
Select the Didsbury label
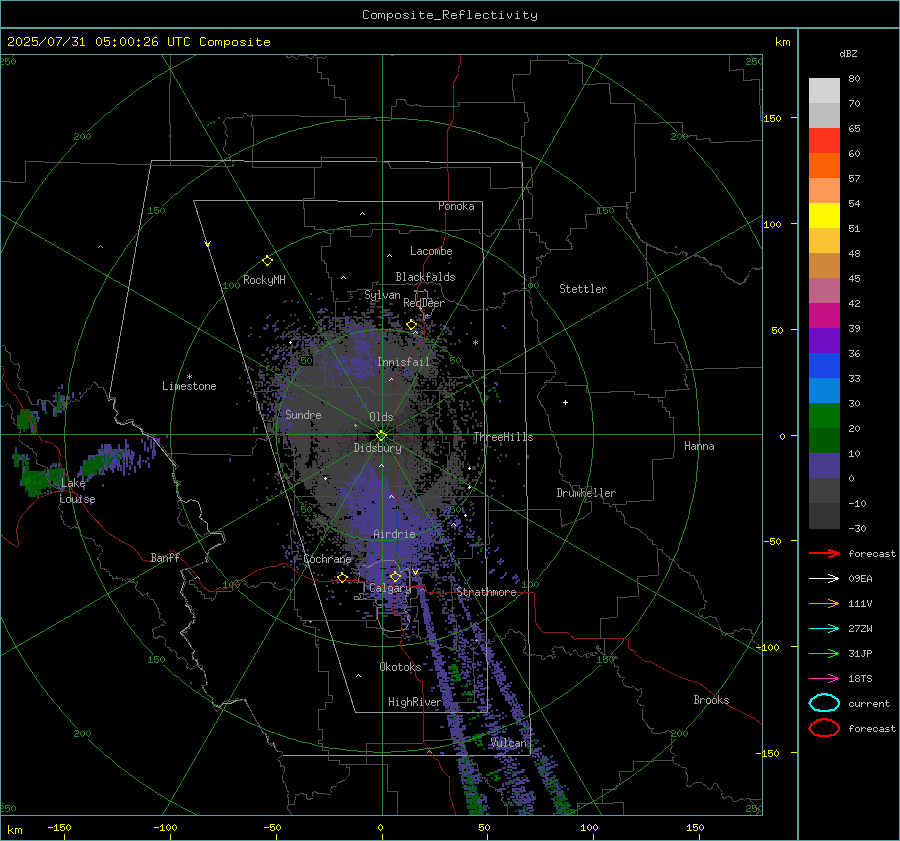pyautogui.click(x=377, y=448)
